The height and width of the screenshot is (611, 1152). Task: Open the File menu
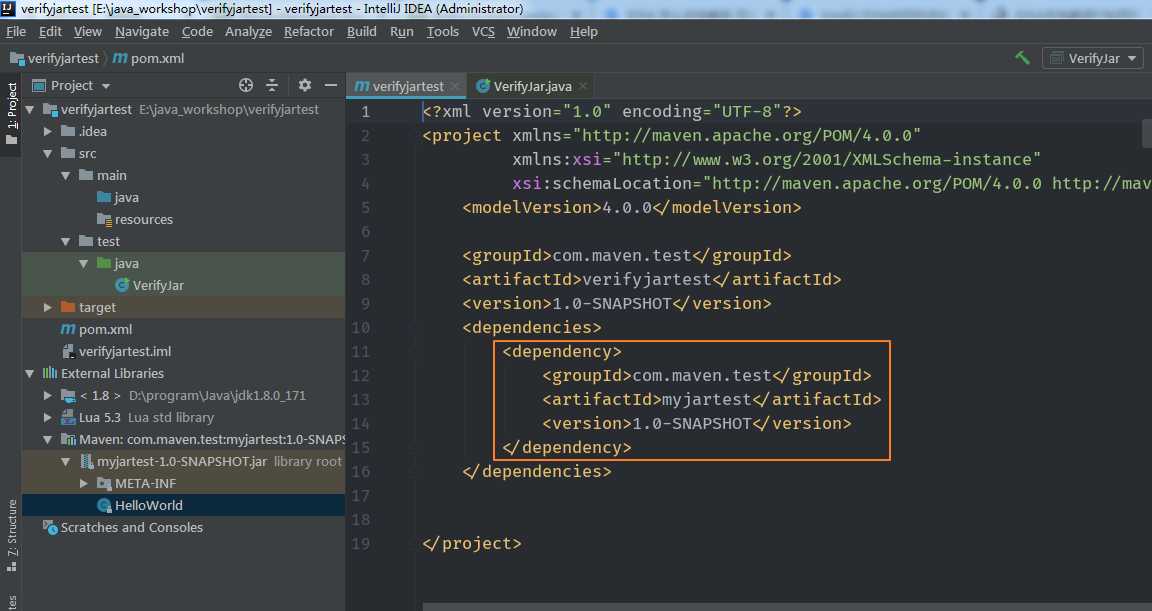click(16, 32)
